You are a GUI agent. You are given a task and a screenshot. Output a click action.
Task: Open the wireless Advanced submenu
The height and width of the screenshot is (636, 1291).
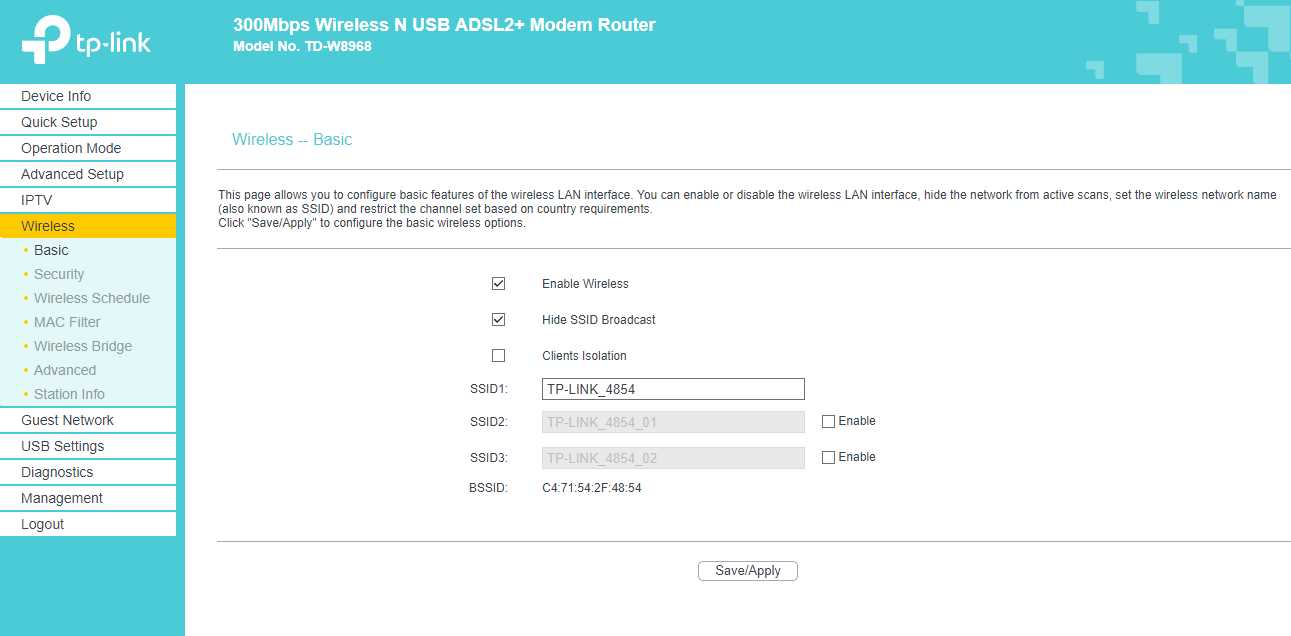pos(65,370)
